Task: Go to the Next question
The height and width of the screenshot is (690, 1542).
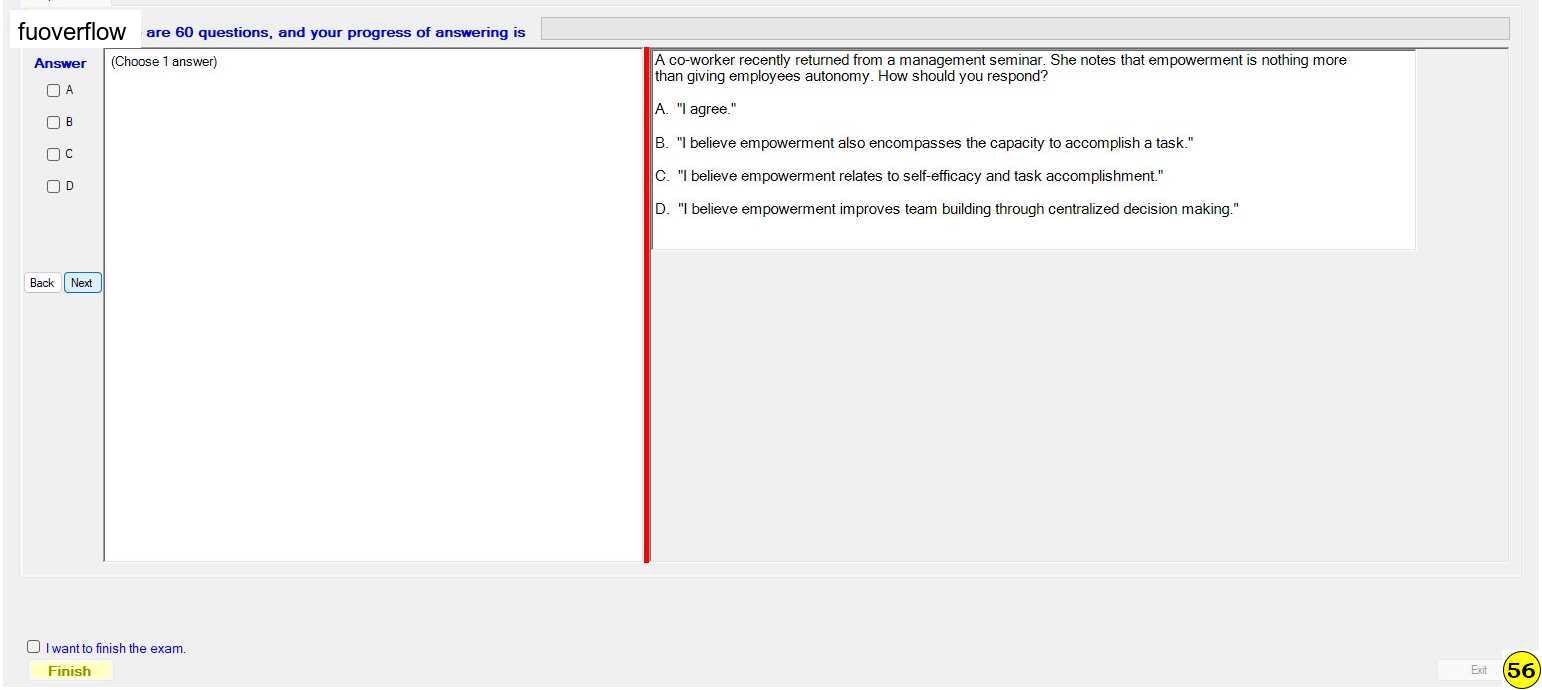Action: pyautogui.click(x=82, y=283)
